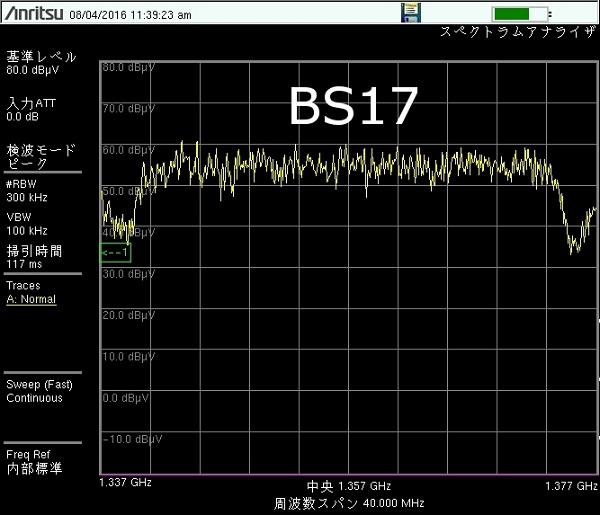Image resolution: width=600 pixels, height=515 pixels.
Task: Click the floppy disk save icon
Action: coord(410,12)
